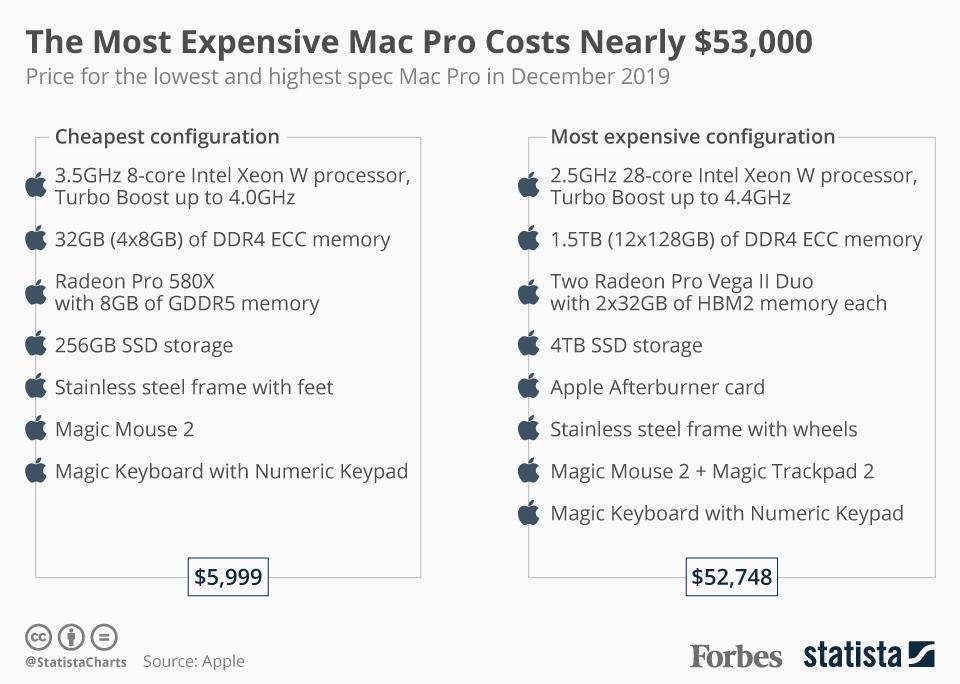960x684 pixels.
Task: Click the $52,748 price box
Action: 731,577
